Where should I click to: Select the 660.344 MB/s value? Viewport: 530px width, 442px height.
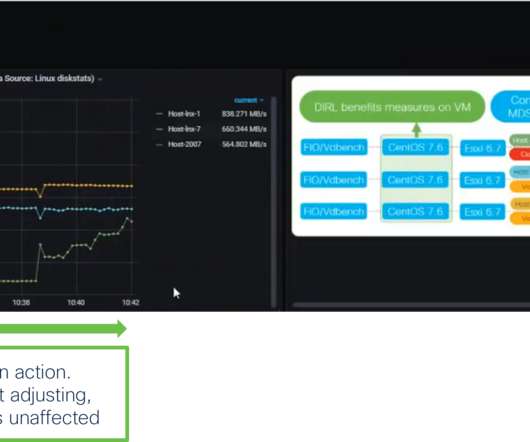[x=244, y=129]
